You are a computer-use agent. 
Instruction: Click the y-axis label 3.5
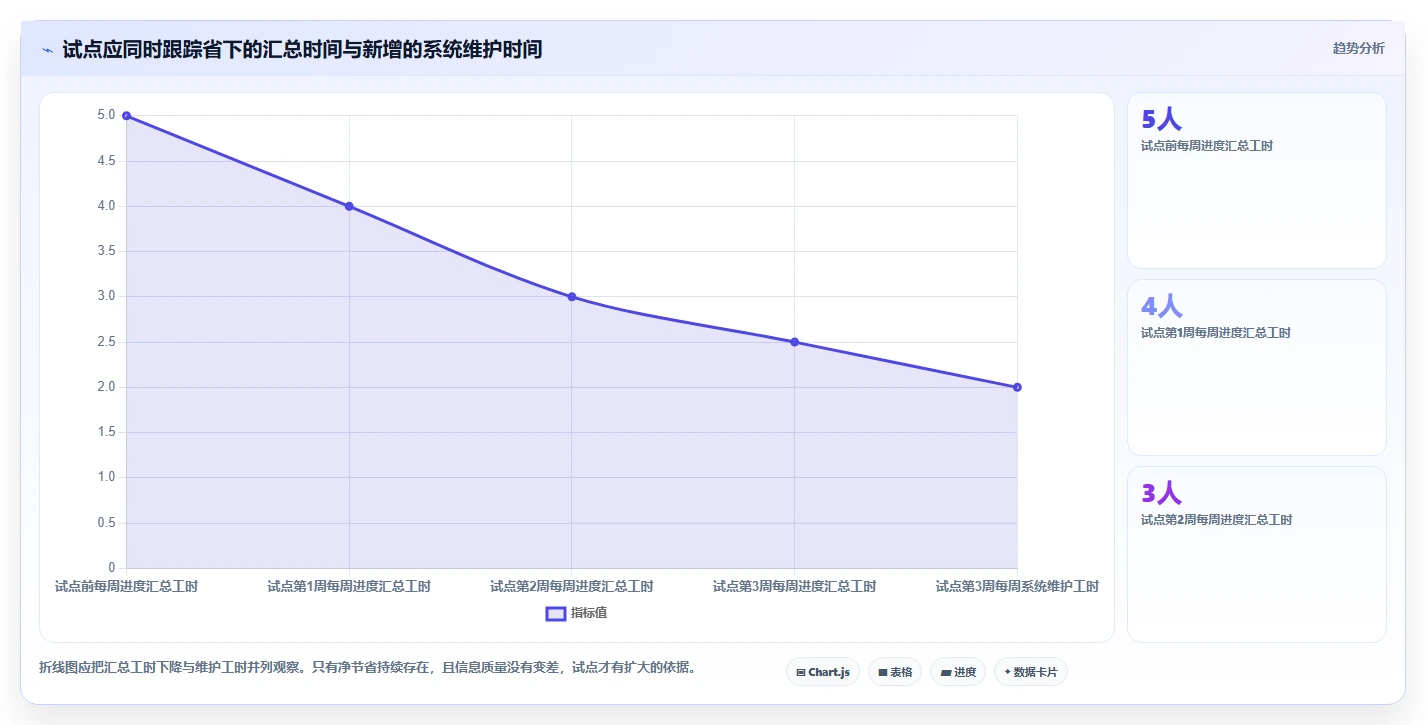106,251
